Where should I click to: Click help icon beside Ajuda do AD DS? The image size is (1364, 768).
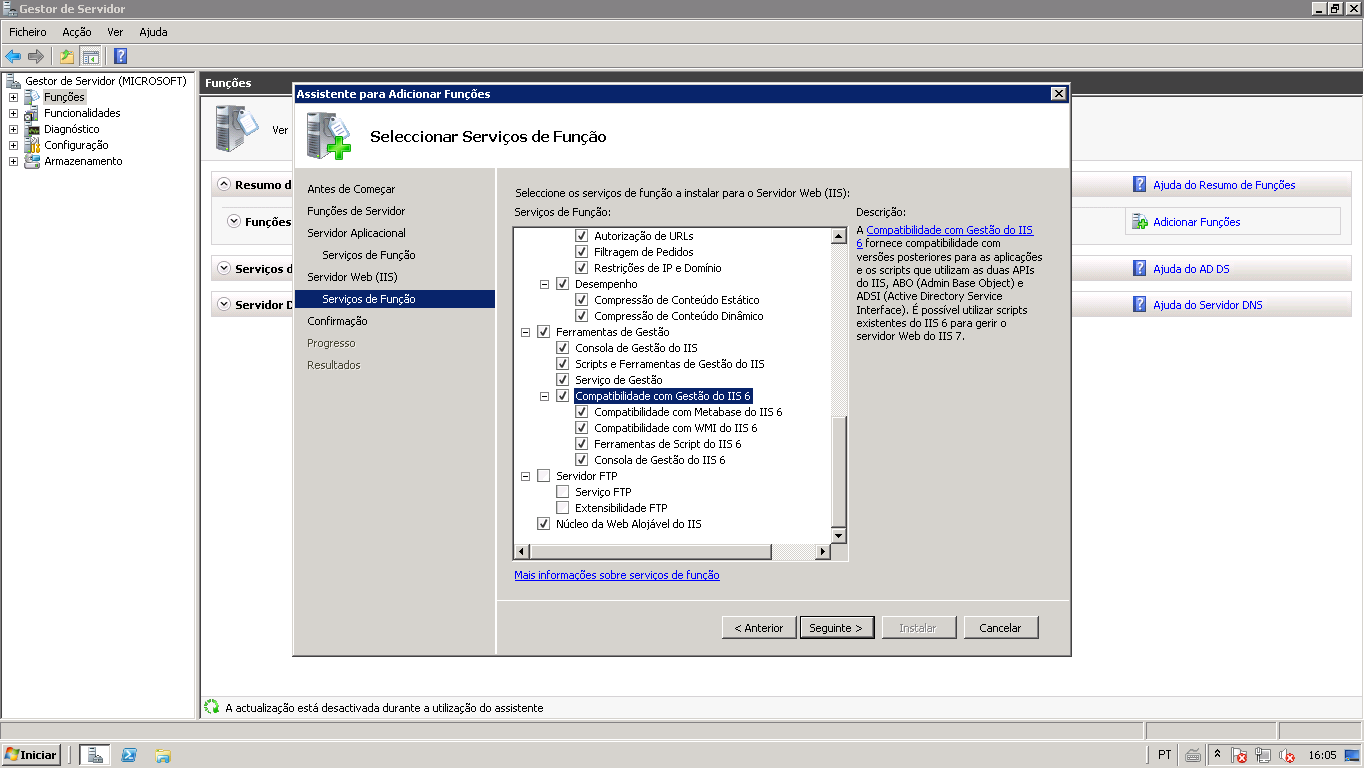[1139, 268]
